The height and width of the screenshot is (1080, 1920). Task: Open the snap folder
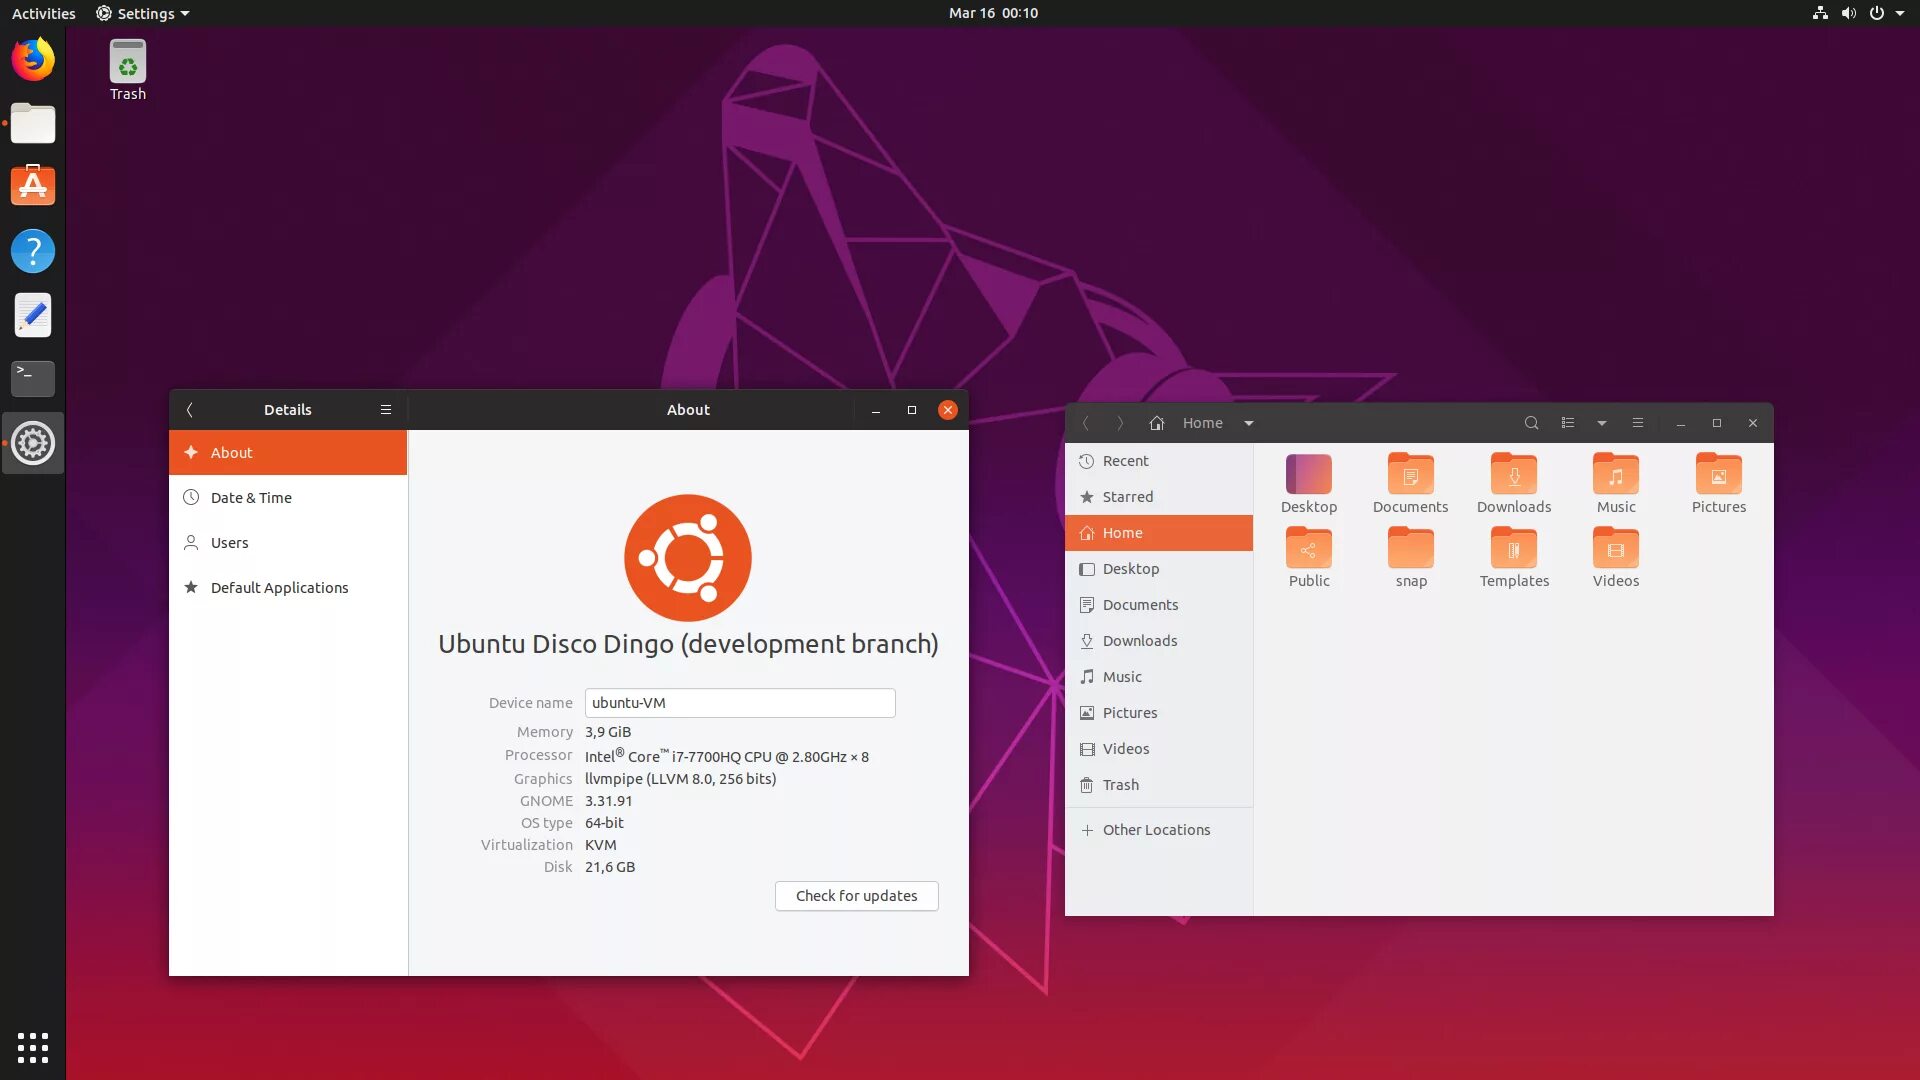(x=1410, y=550)
